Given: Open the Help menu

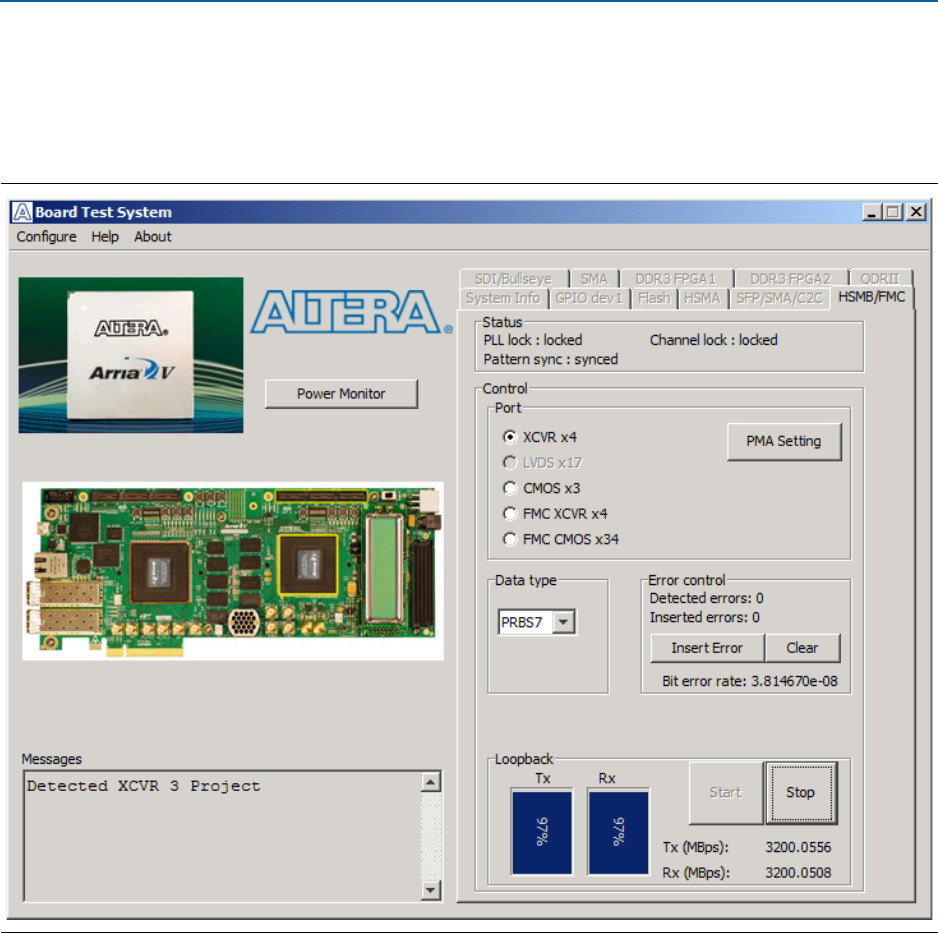Looking at the screenshot, I should tap(105, 237).
